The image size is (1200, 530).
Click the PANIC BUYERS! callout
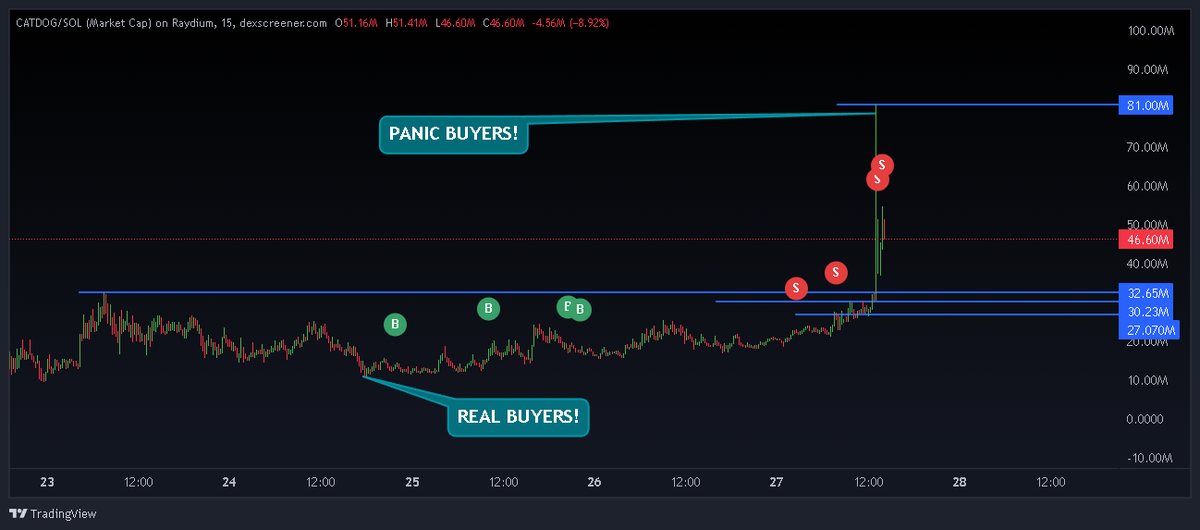pyautogui.click(x=454, y=133)
